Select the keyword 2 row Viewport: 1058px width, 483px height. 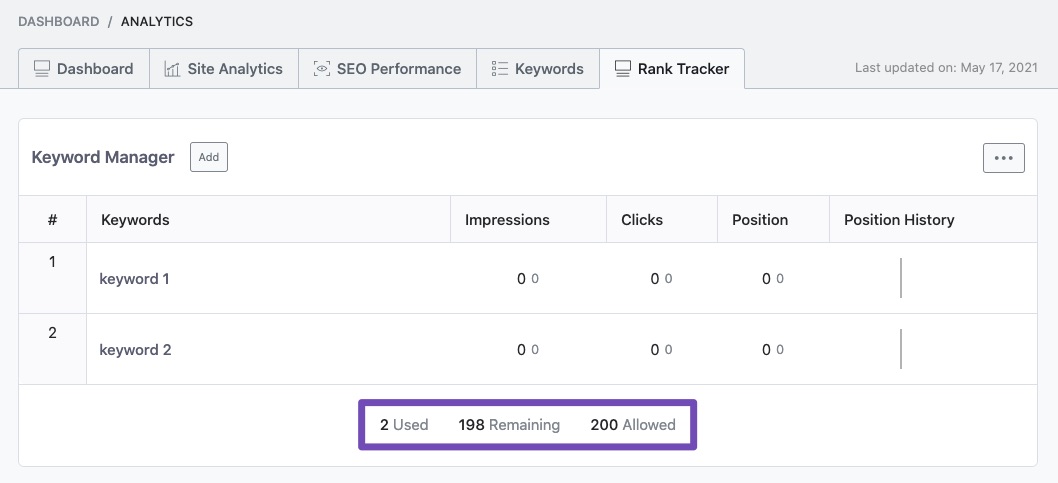[x=135, y=350]
